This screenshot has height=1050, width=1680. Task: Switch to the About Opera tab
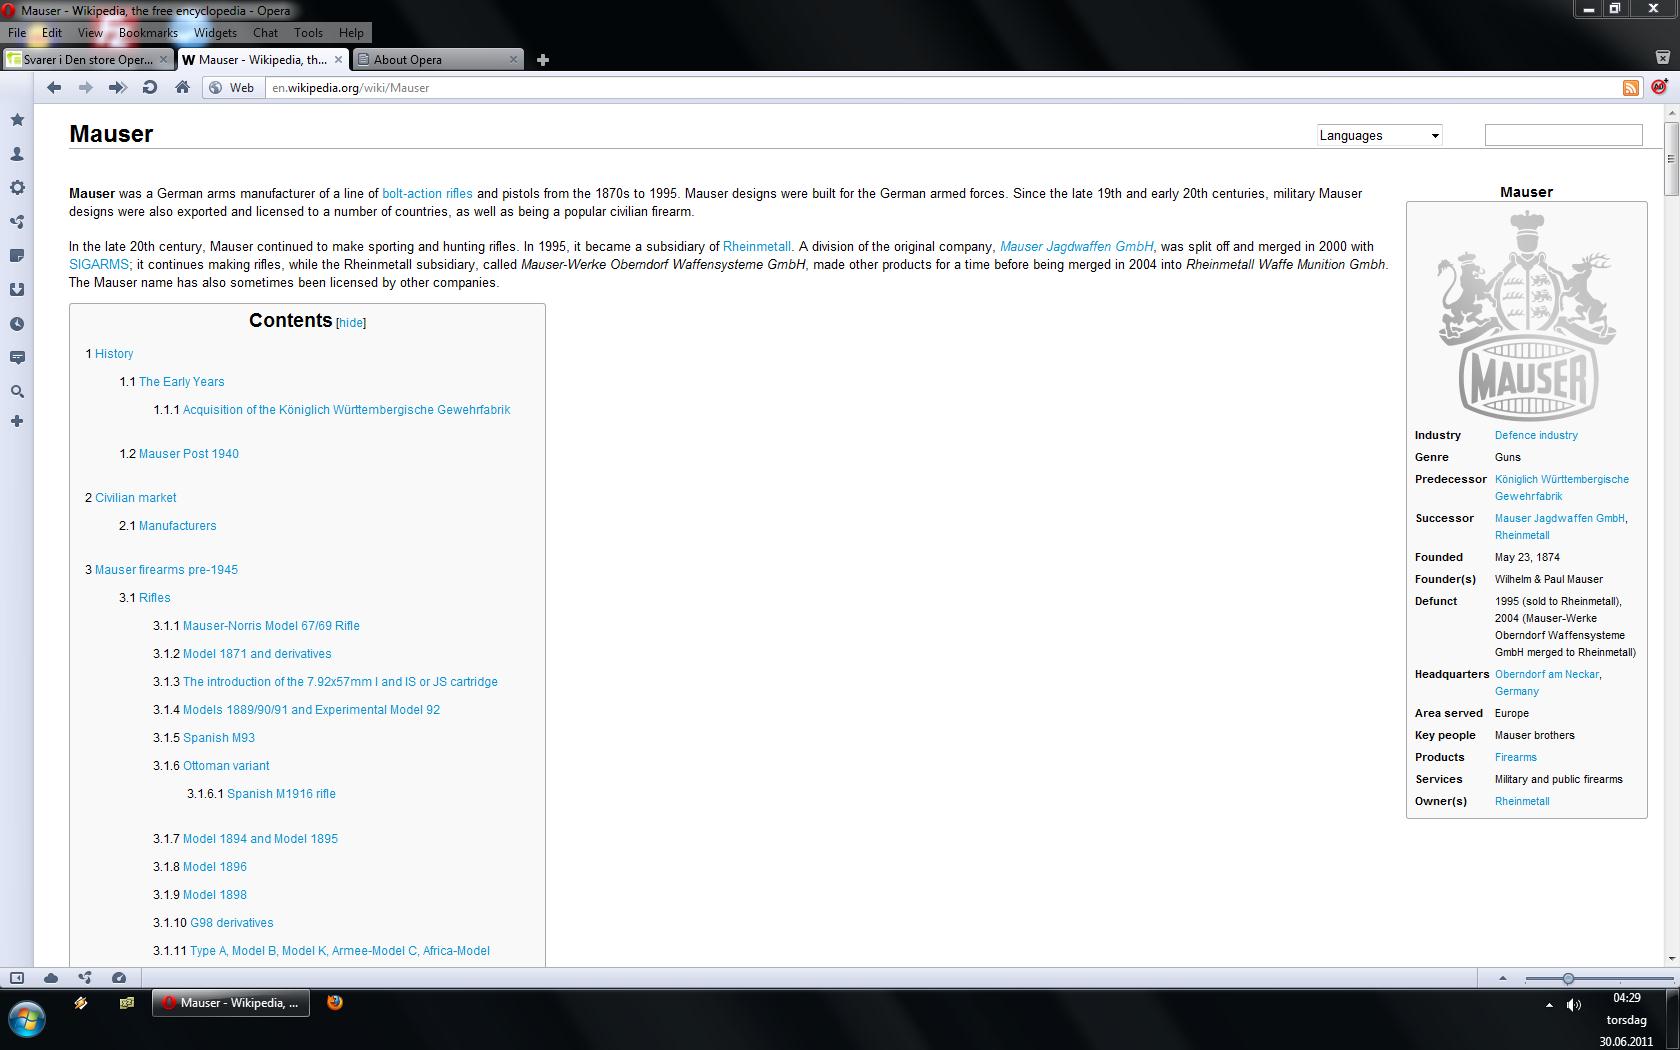pos(438,60)
